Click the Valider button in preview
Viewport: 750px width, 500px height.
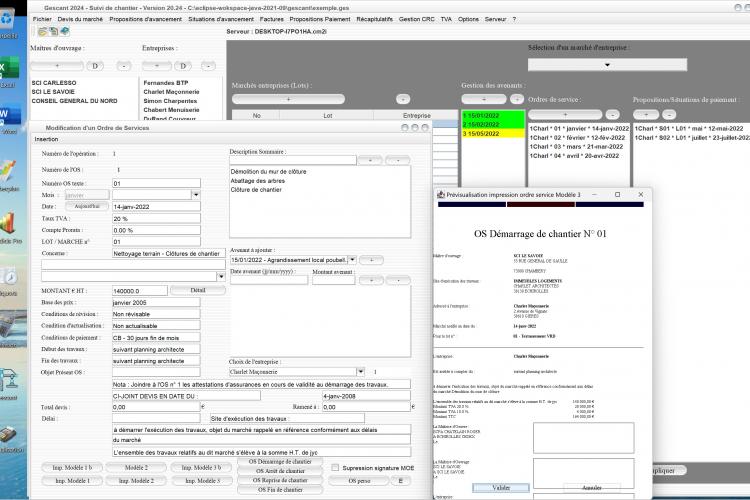501,488
